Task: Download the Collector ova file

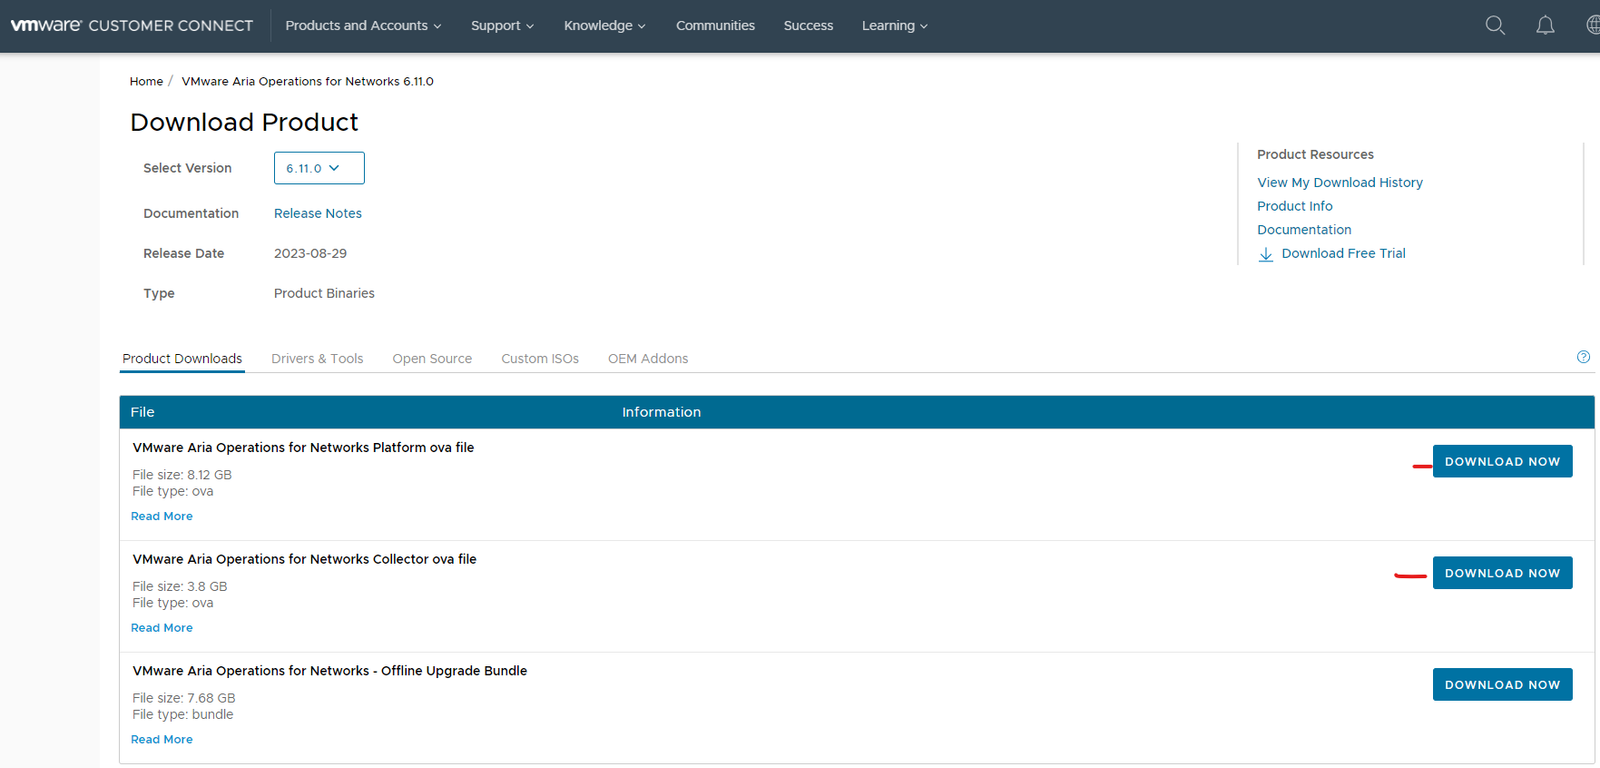Action: (1502, 573)
